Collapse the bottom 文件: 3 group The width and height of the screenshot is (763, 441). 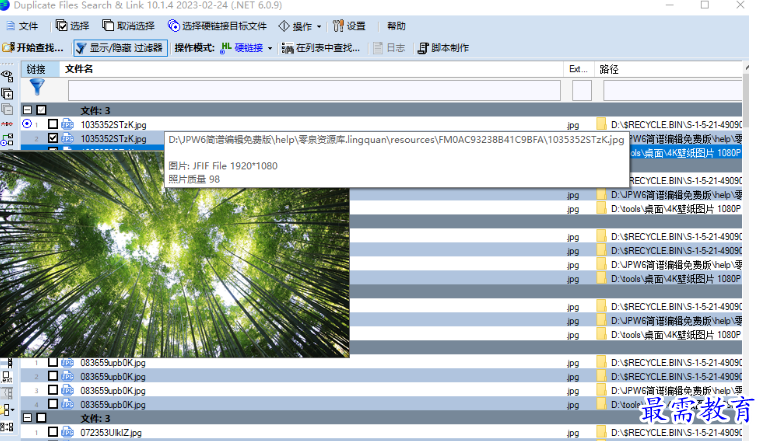[x=28, y=418]
